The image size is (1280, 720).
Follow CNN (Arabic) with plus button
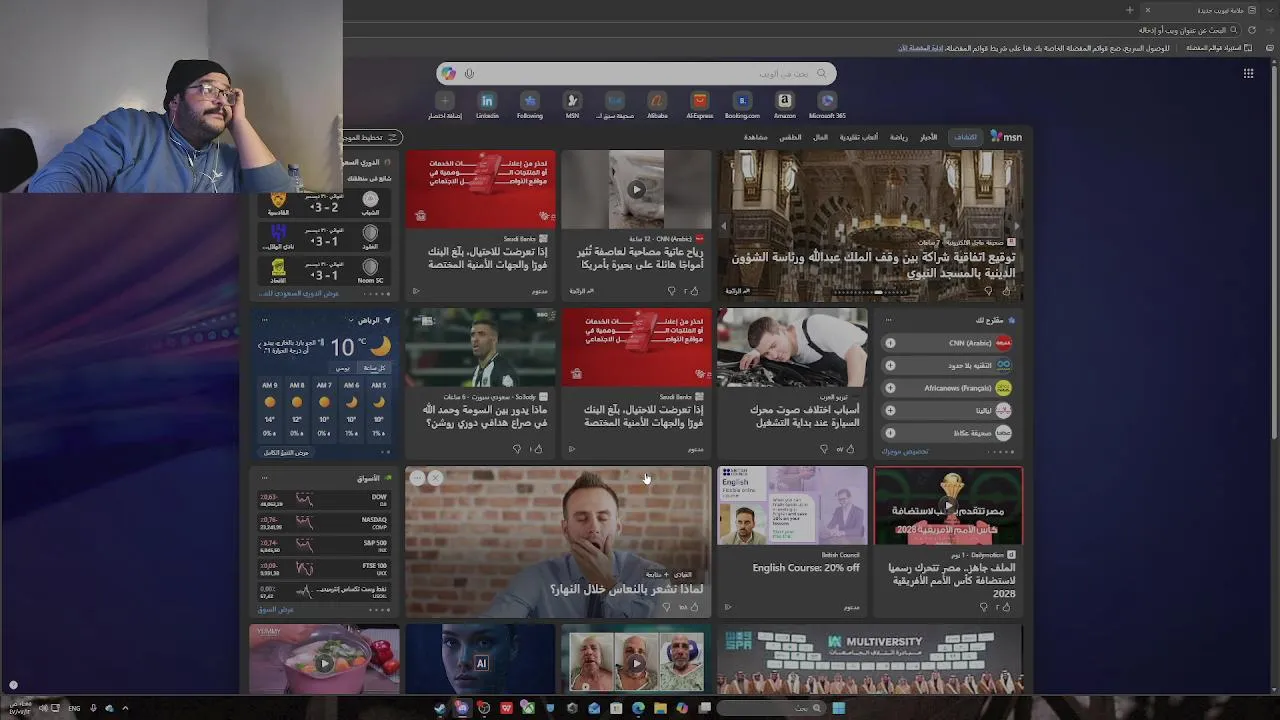point(890,343)
